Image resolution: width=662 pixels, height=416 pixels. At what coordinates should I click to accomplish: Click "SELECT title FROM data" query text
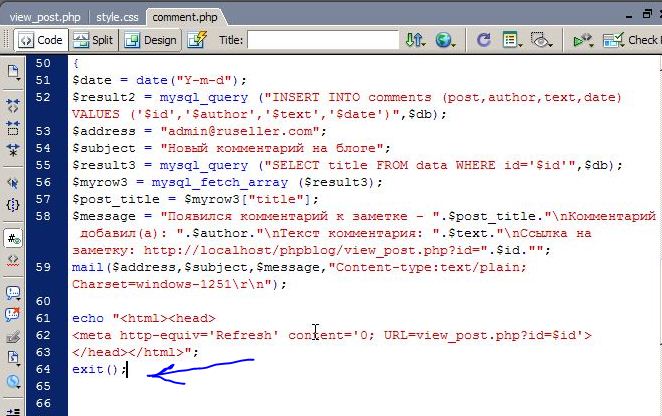coord(360,165)
